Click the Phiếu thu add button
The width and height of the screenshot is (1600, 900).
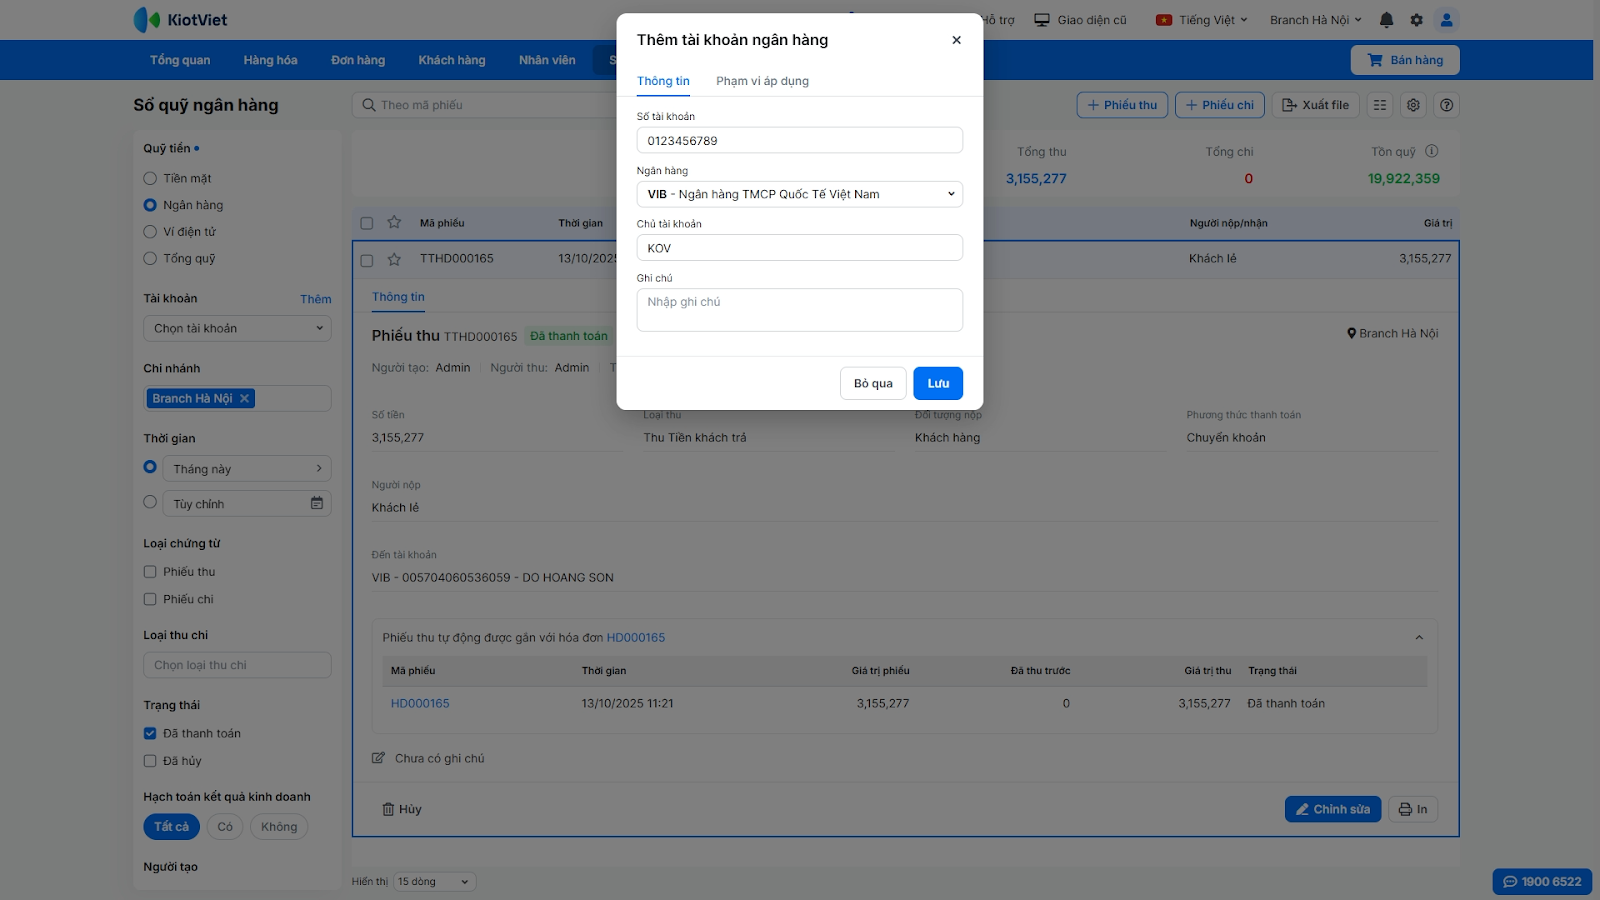coord(1122,105)
